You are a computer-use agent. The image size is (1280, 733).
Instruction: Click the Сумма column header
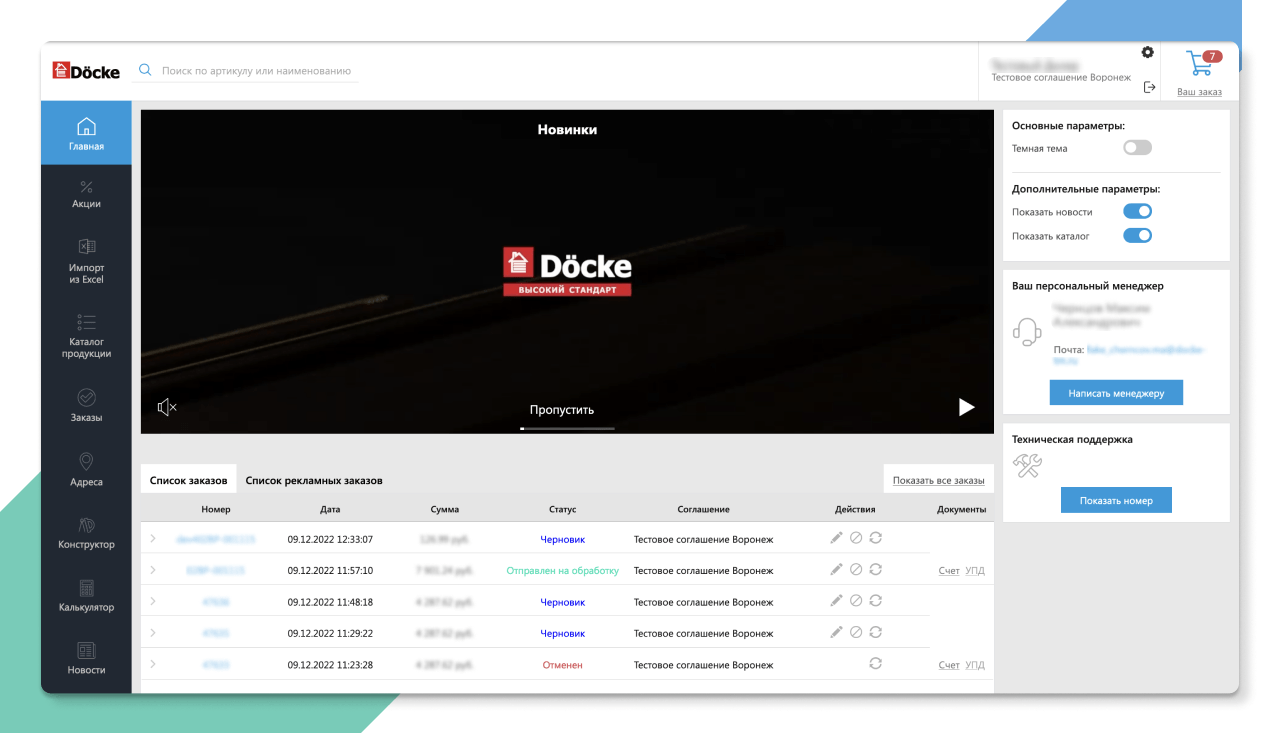(445, 509)
